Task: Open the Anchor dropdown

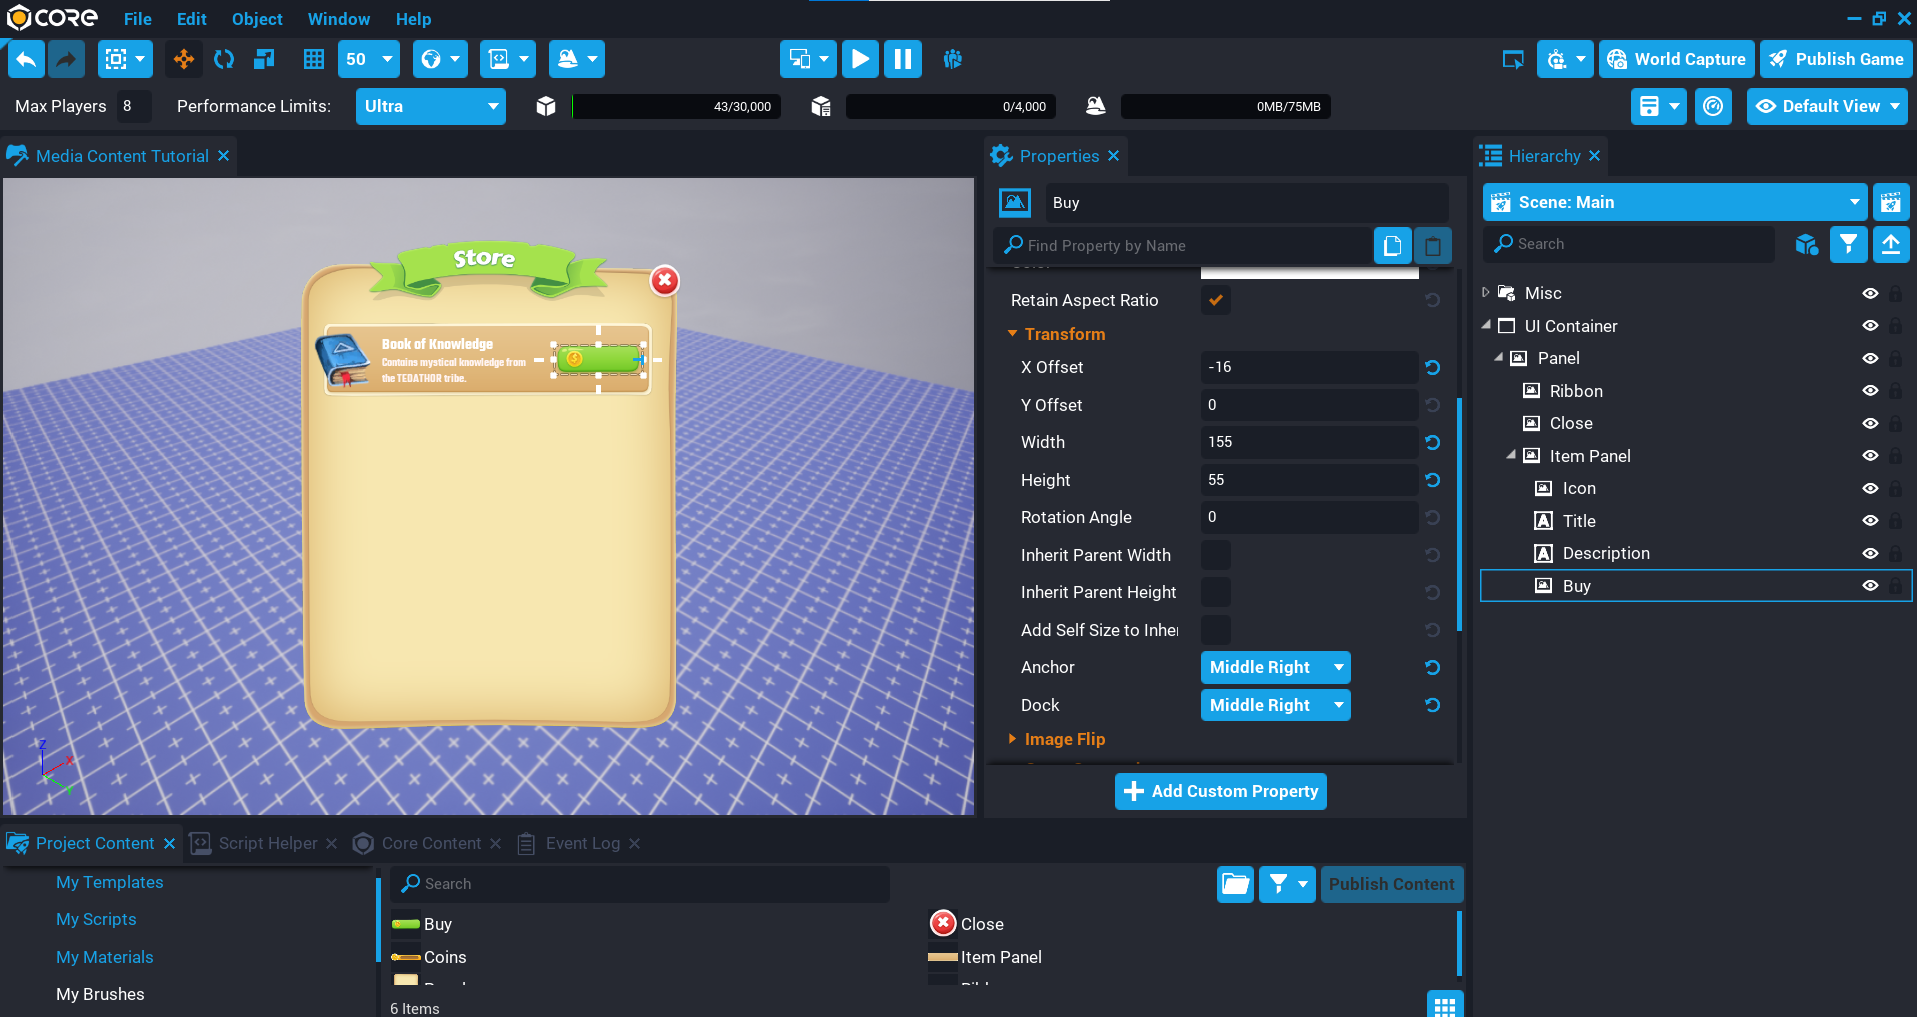Action: tap(1275, 668)
